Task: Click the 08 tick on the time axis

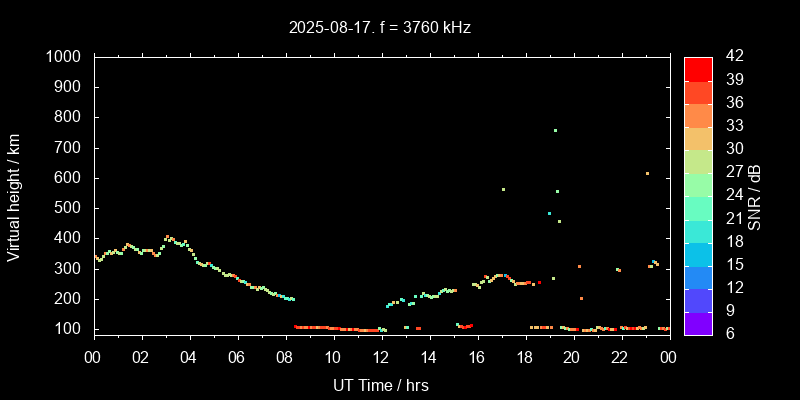Action: (284, 358)
